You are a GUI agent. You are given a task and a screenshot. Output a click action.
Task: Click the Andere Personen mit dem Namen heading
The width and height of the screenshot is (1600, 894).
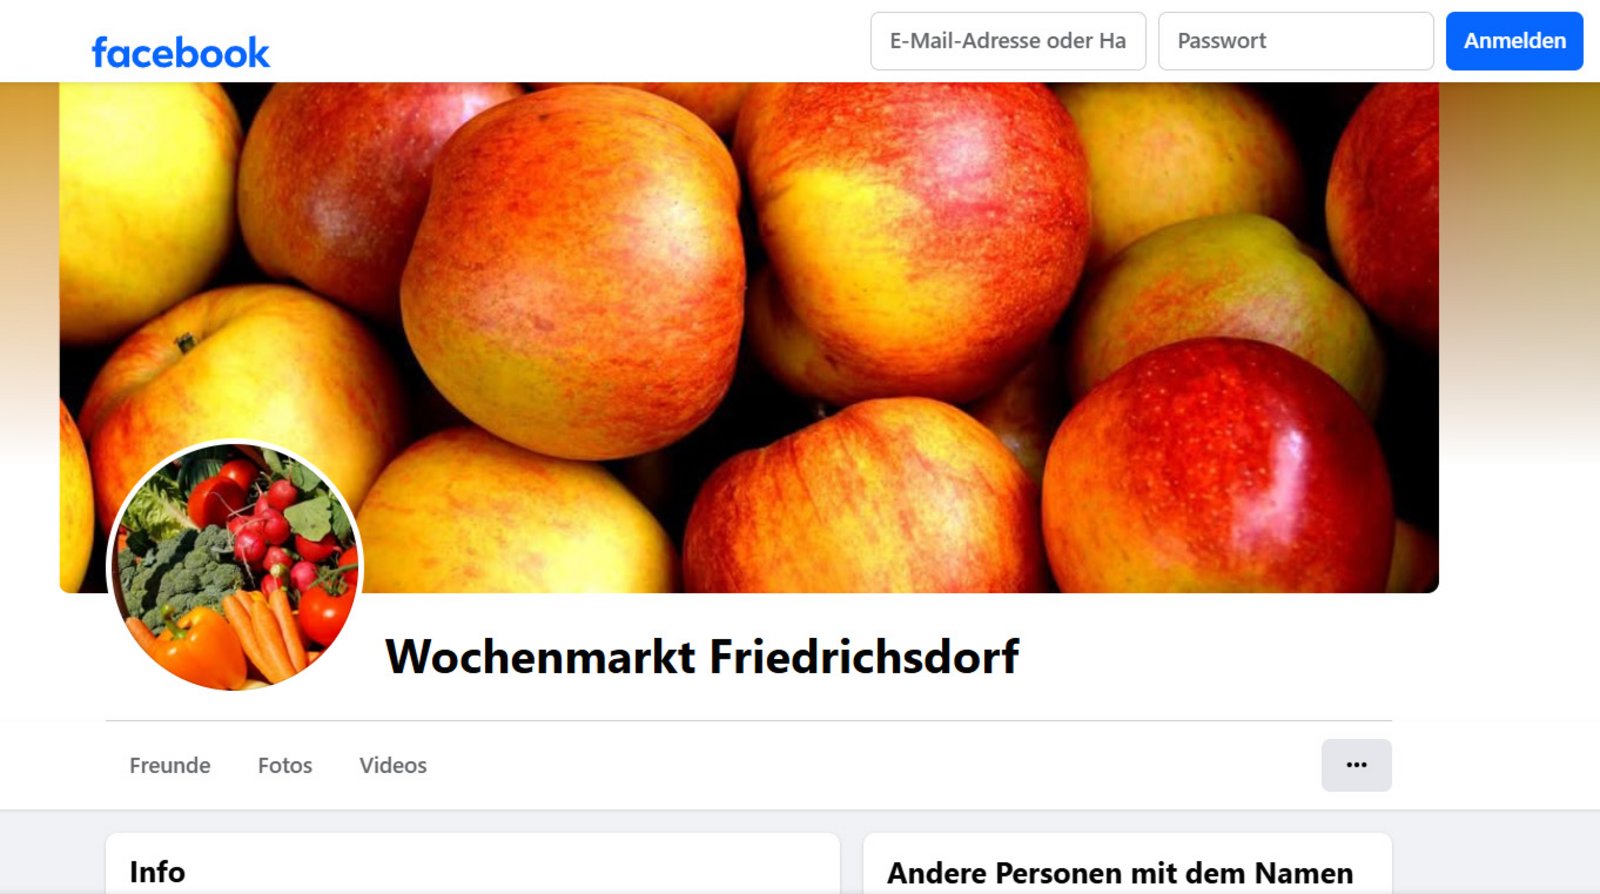tap(1120, 873)
